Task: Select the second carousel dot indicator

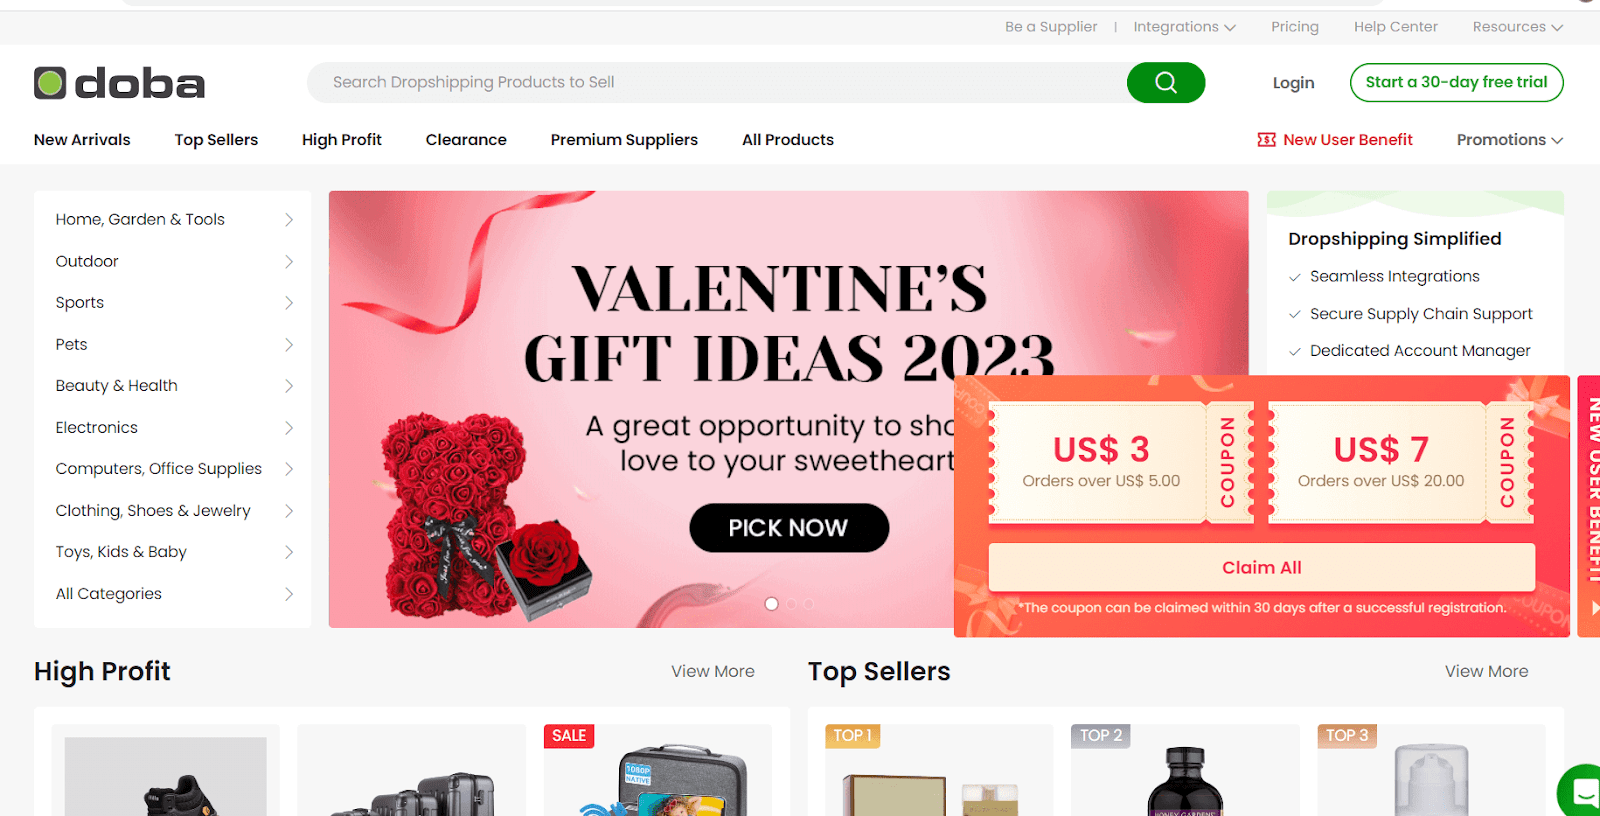Action: tap(791, 604)
